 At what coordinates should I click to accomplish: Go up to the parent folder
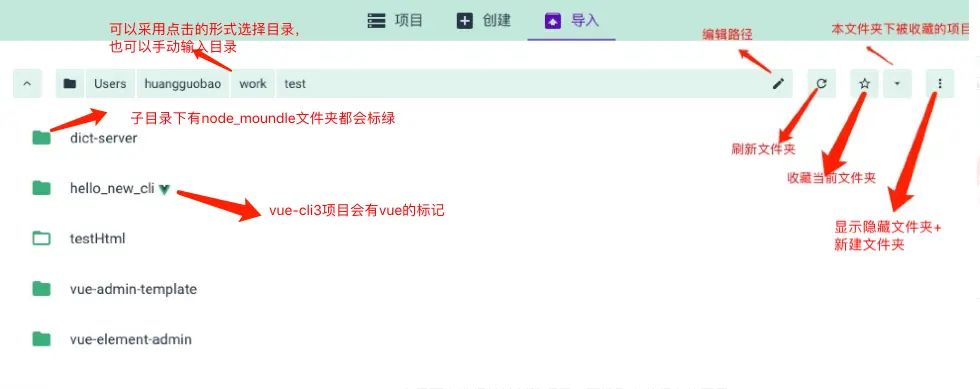click(27, 84)
